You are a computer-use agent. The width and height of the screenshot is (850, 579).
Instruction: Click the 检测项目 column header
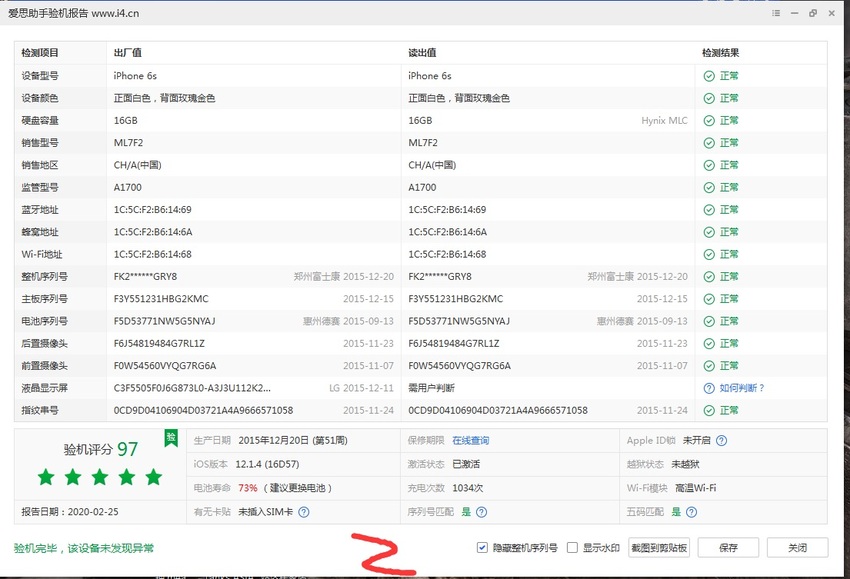coord(40,53)
